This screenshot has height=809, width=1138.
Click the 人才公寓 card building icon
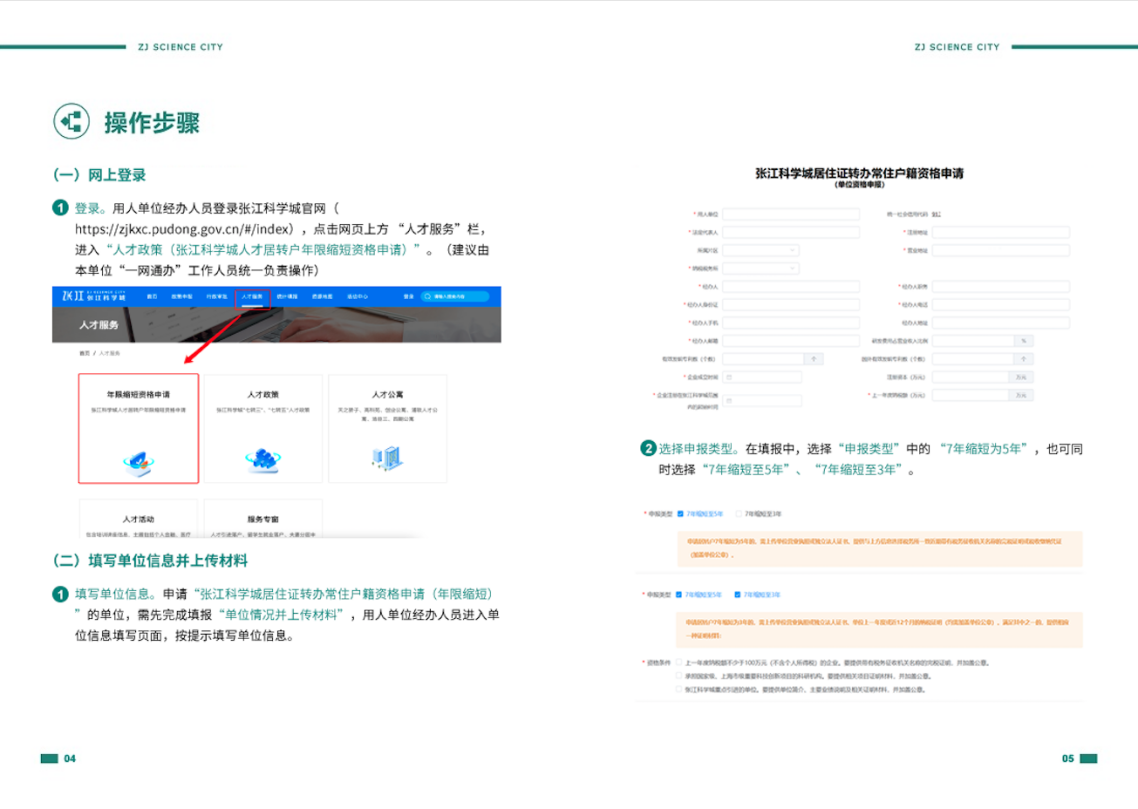click(388, 458)
